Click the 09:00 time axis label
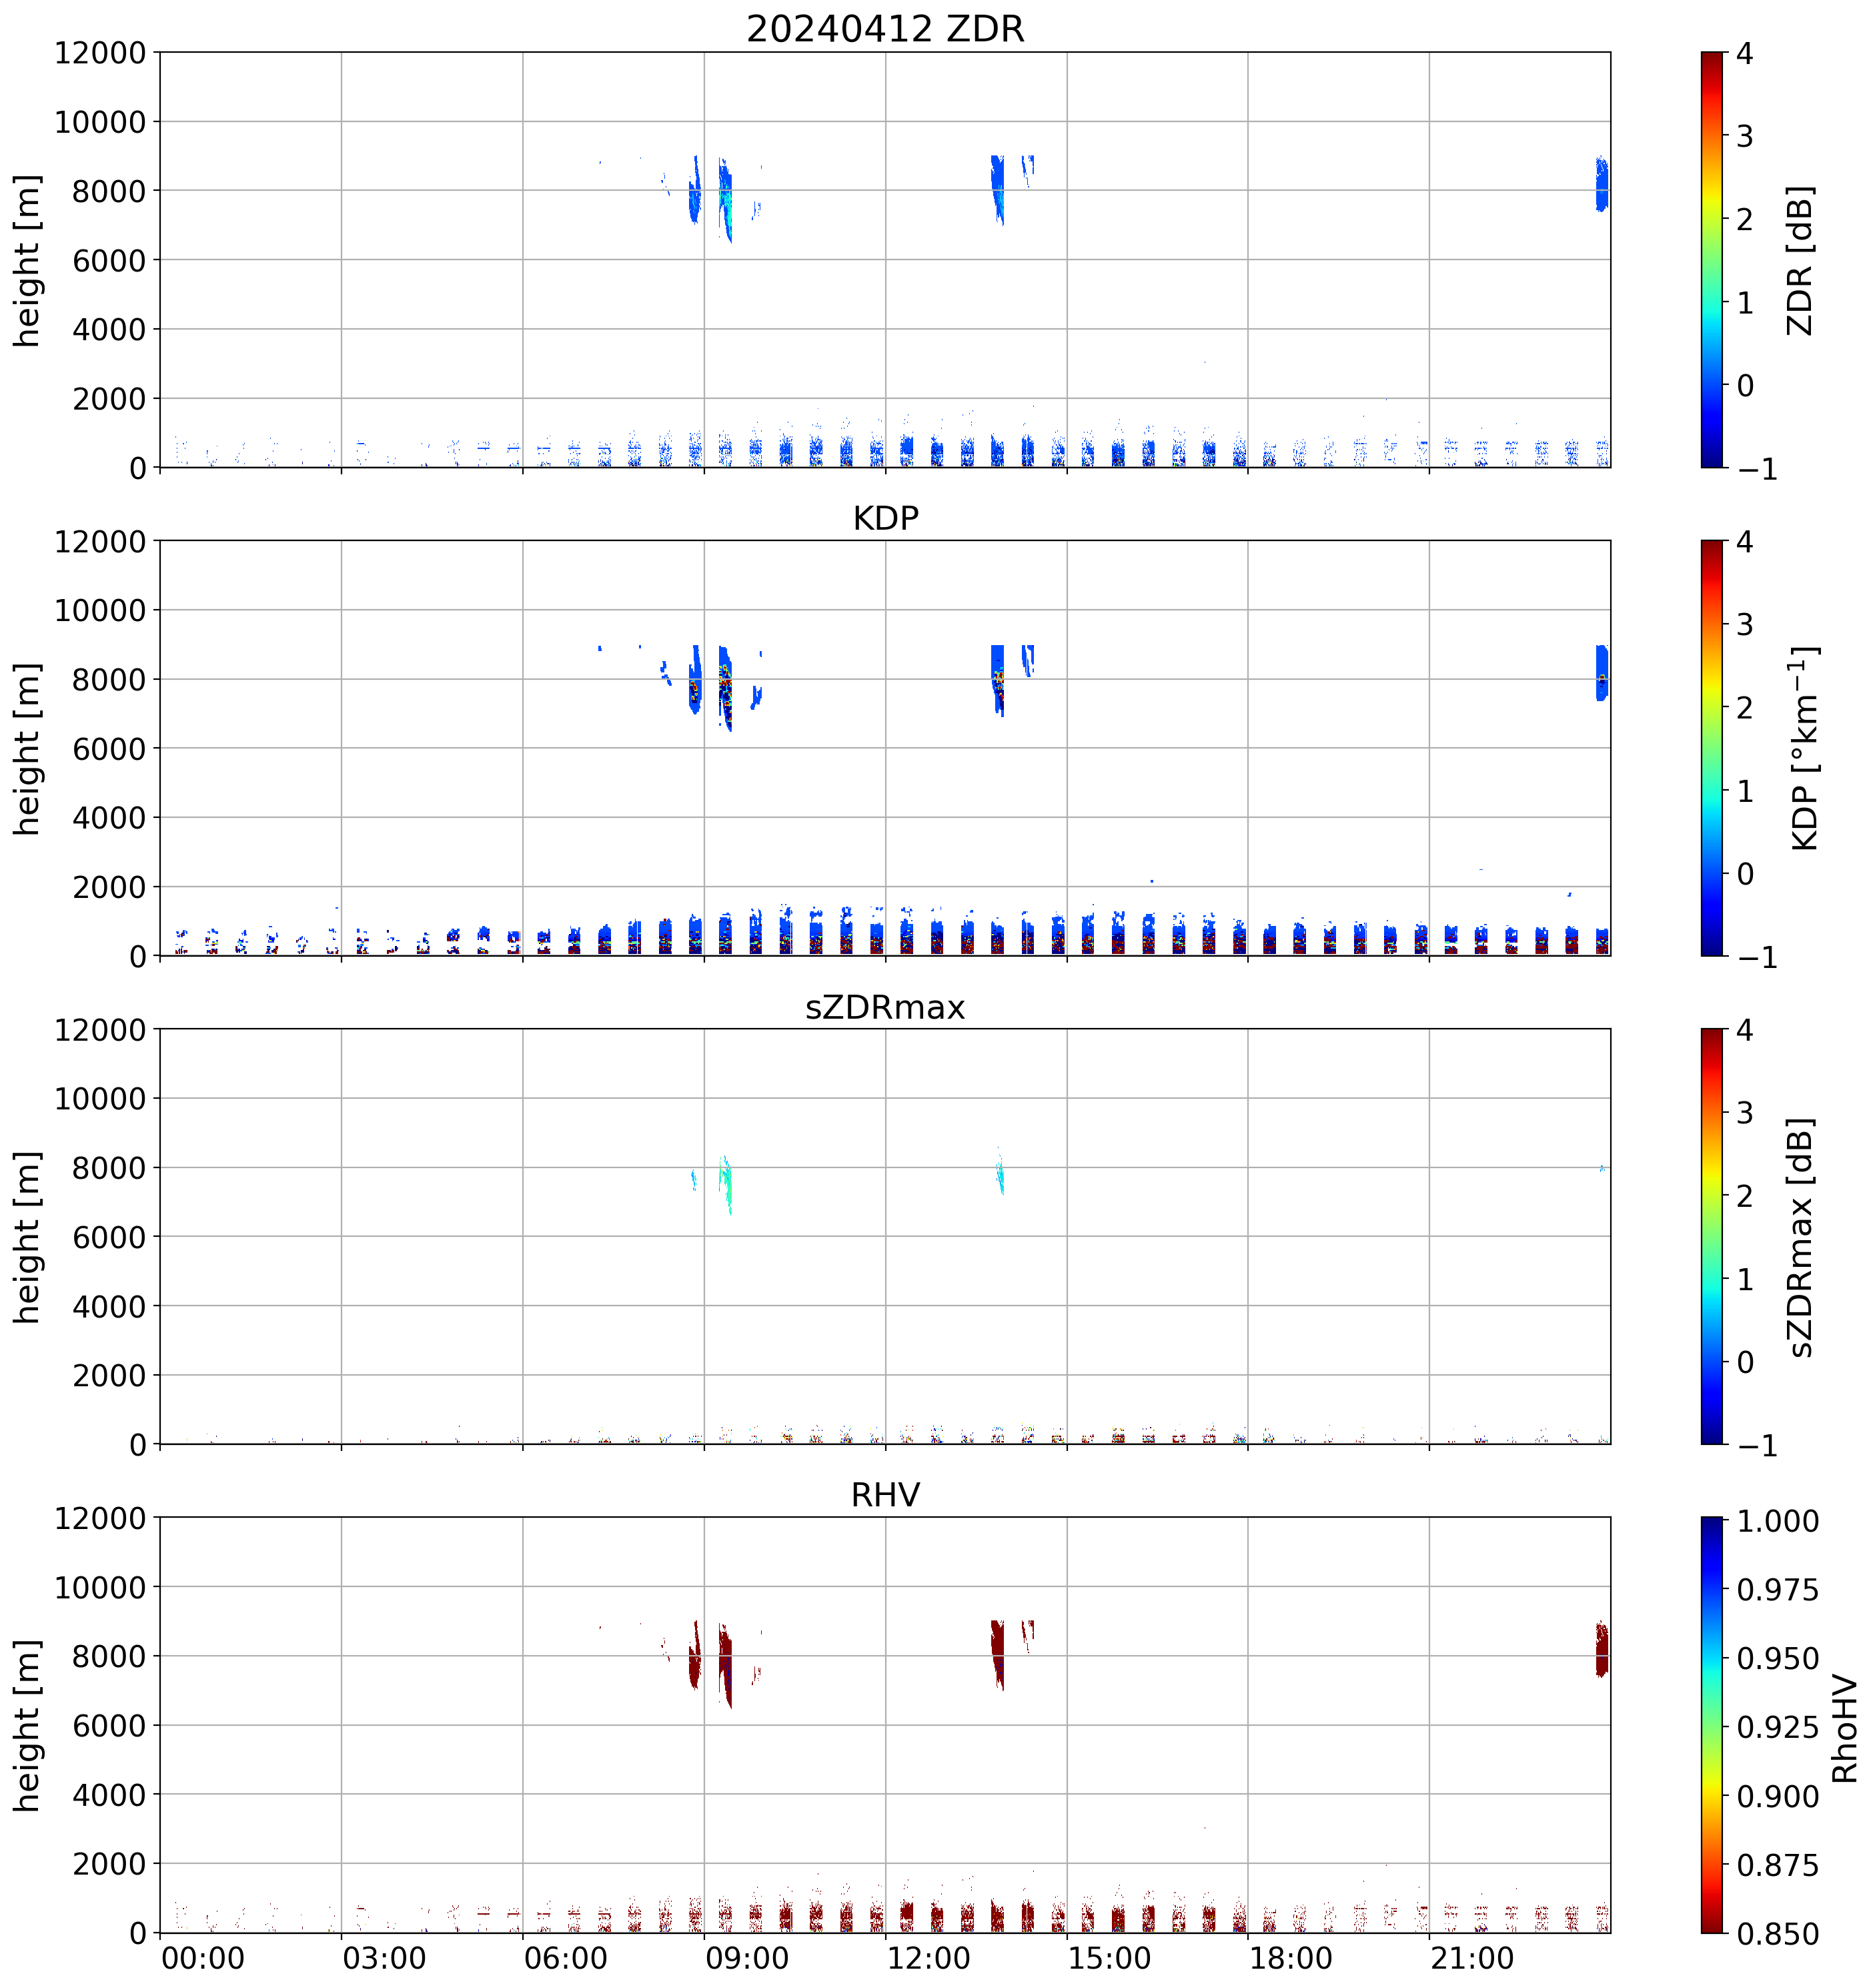Viewport: 1873px width, 1988px height. click(x=746, y=1958)
